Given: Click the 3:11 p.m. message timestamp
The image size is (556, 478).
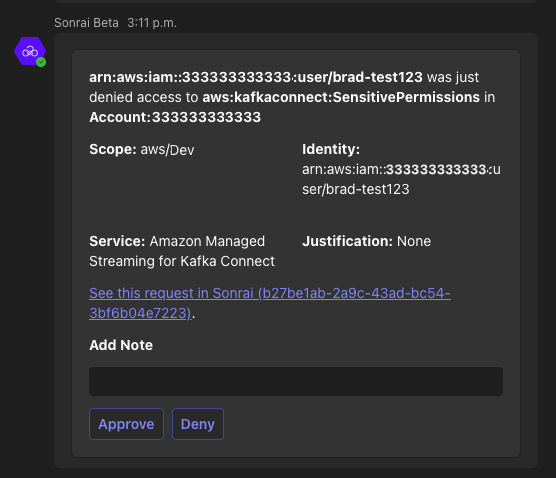Looking at the screenshot, I should click(x=152, y=23).
